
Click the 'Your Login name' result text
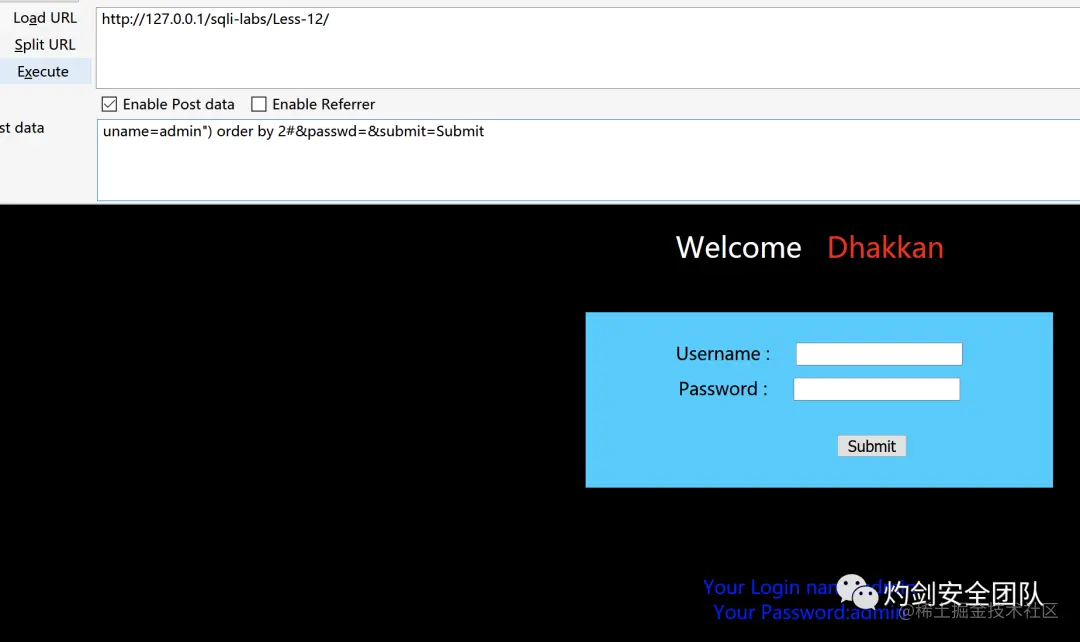click(809, 587)
